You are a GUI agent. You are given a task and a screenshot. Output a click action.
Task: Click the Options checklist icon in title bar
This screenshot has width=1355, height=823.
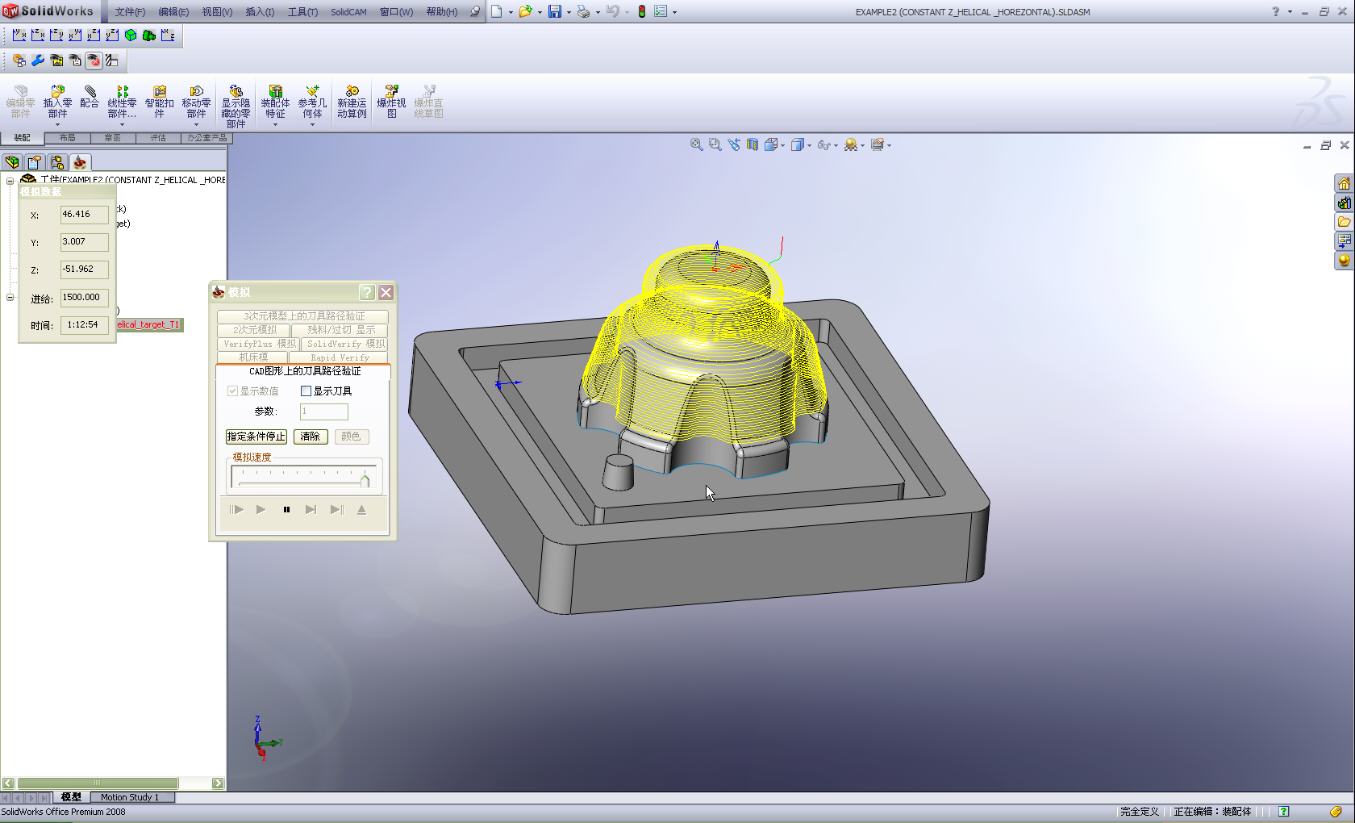pyautogui.click(x=660, y=12)
